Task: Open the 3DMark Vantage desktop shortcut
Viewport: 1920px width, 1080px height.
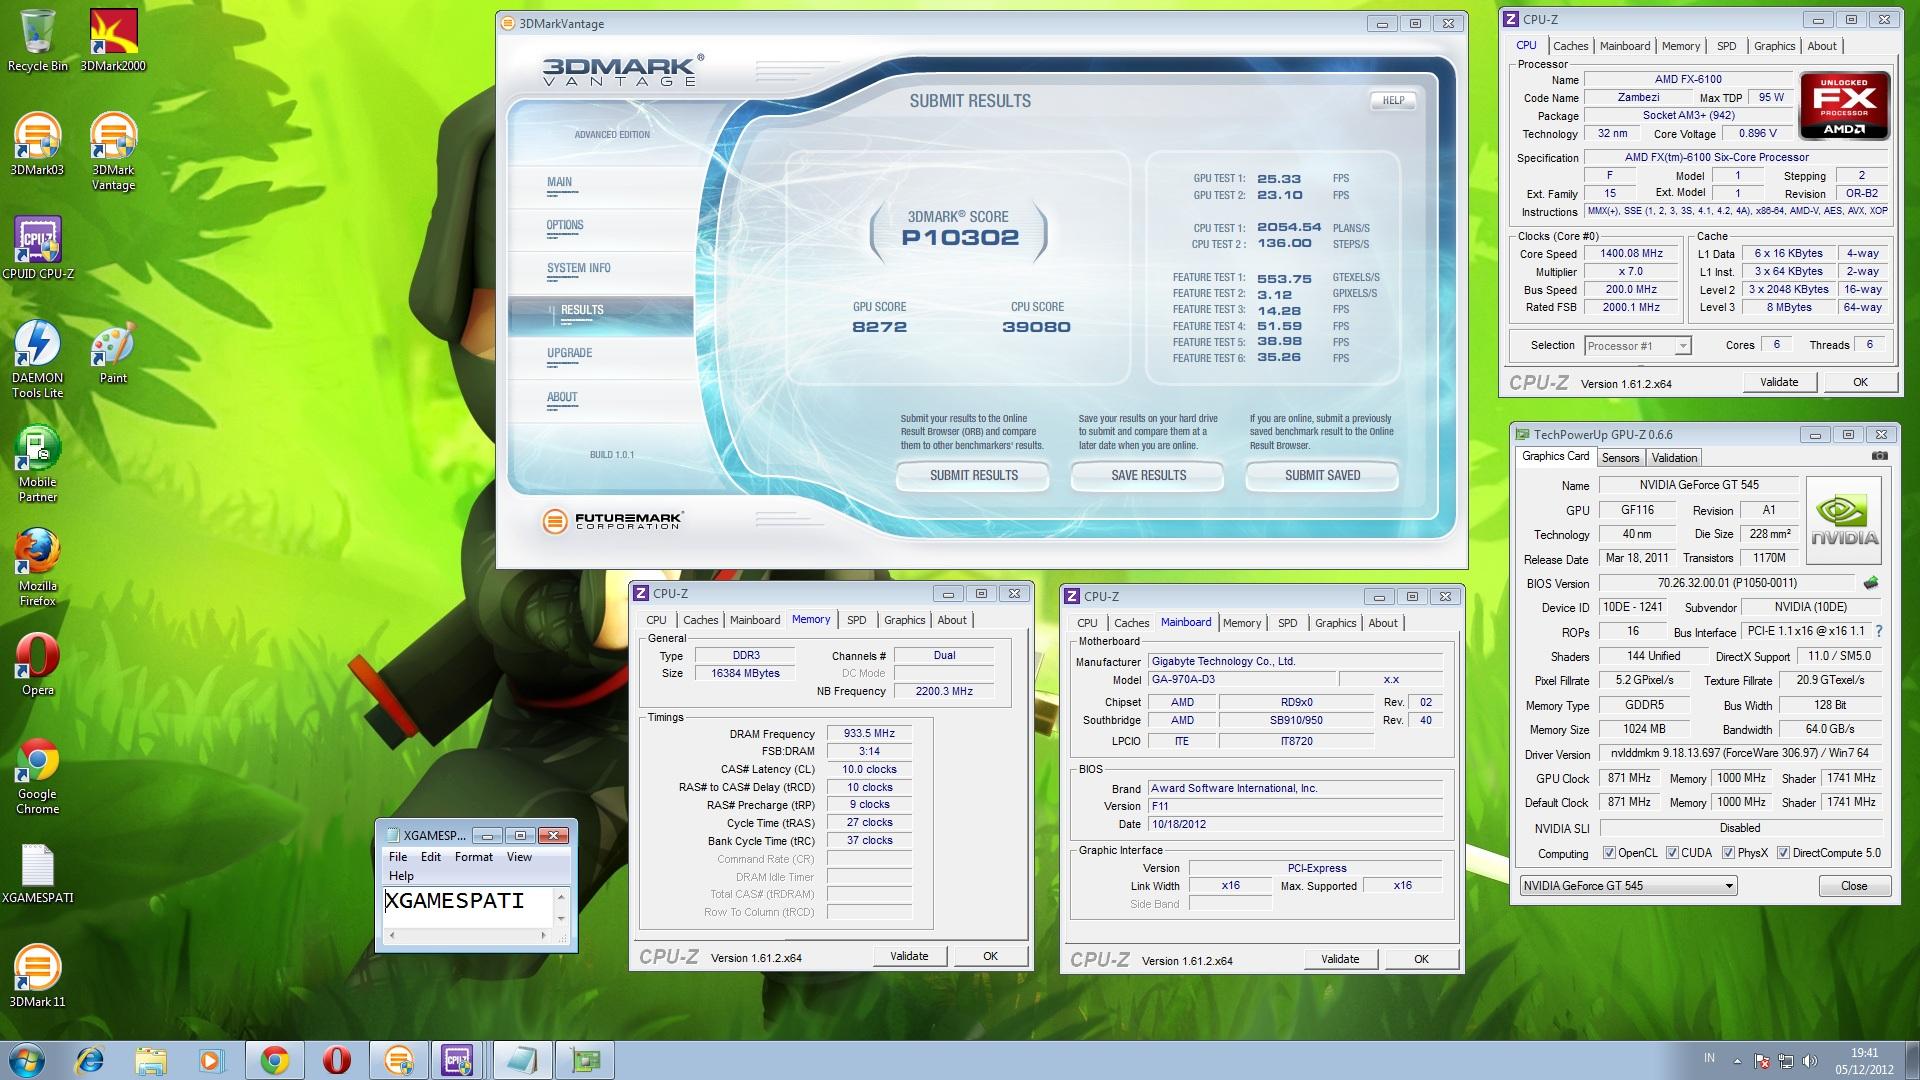Action: [x=113, y=151]
